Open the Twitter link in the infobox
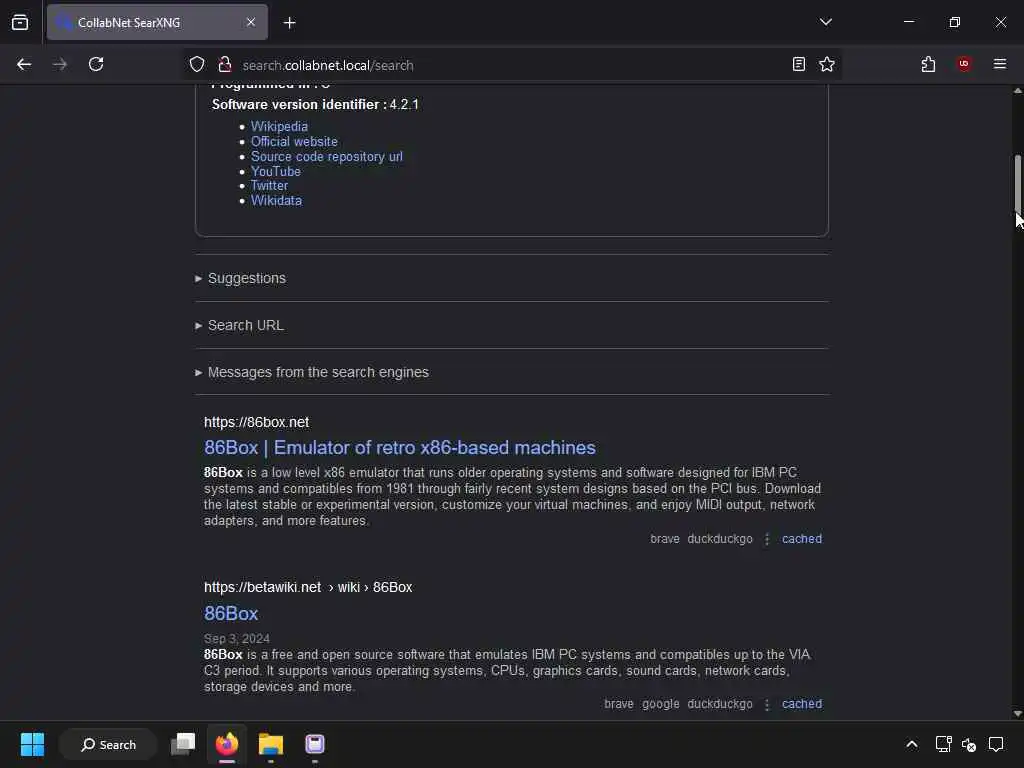This screenshot has width=1024, height=768. point(269,185)
